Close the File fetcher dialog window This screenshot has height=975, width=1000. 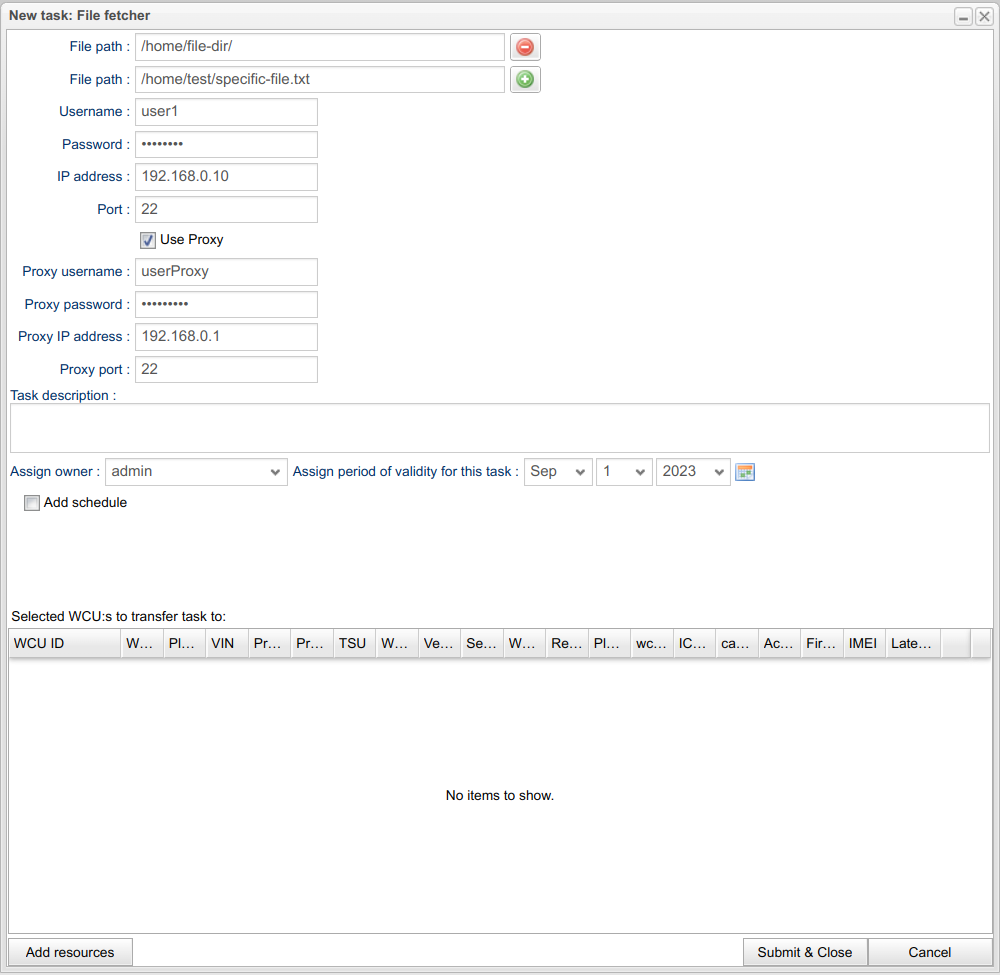984,17
